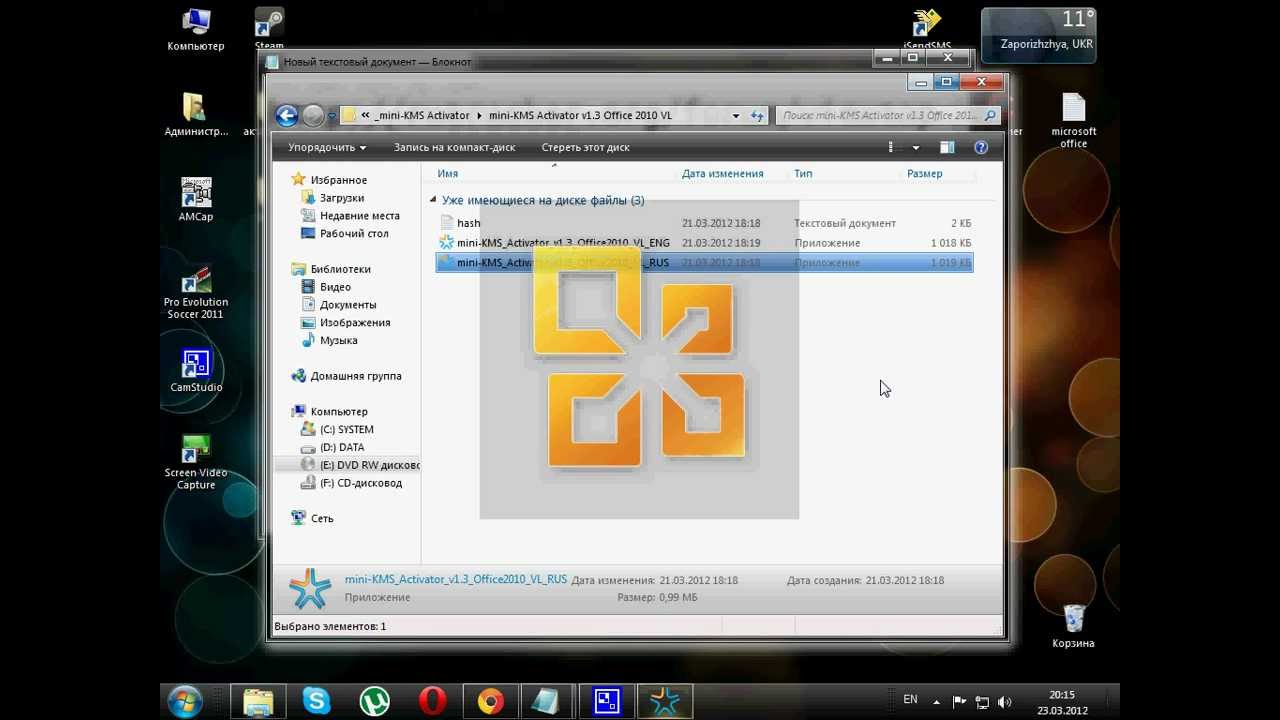Click the weather gadget Zaporizhzhya

1038,35
